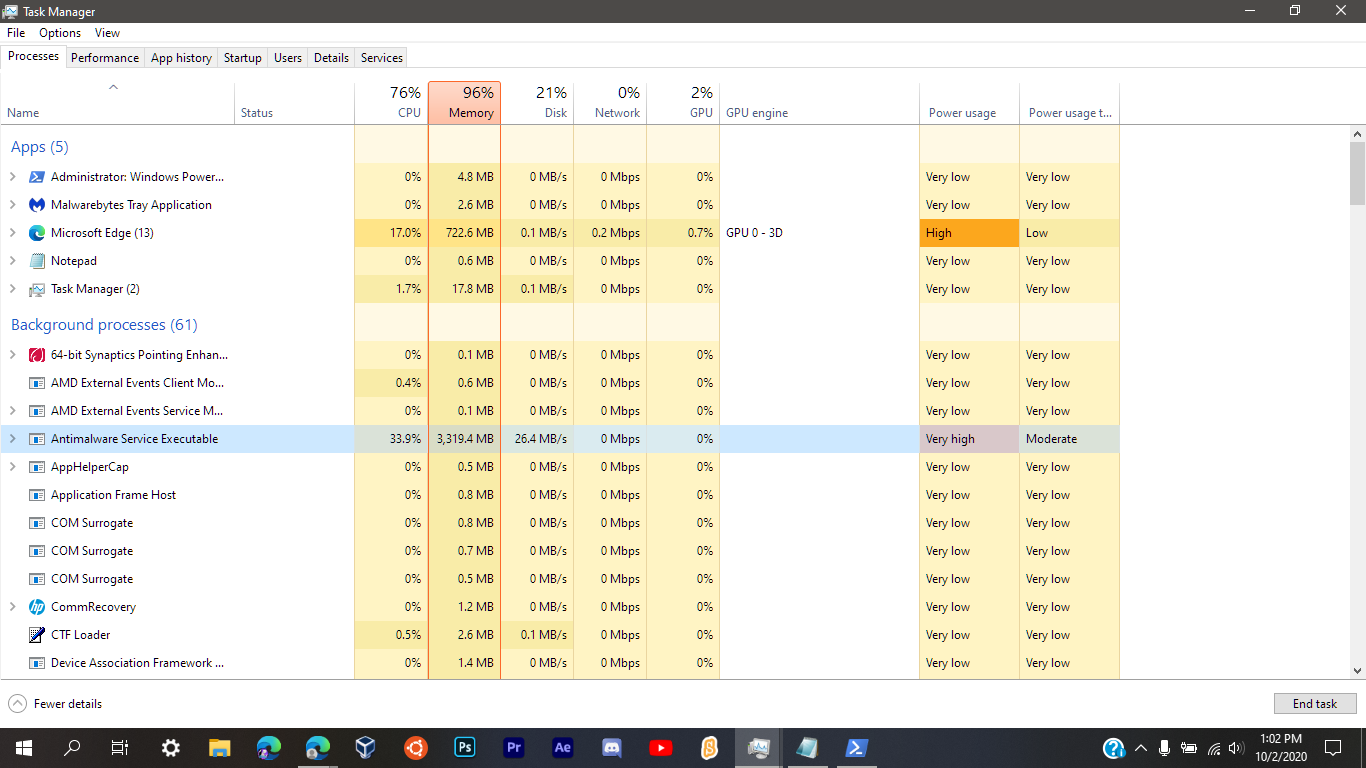Image resolution: width=1366 pixels, height=768 pixels.
Task: Click the 64-bit Synaptics Pointing process icon
Action: [37, 355]
